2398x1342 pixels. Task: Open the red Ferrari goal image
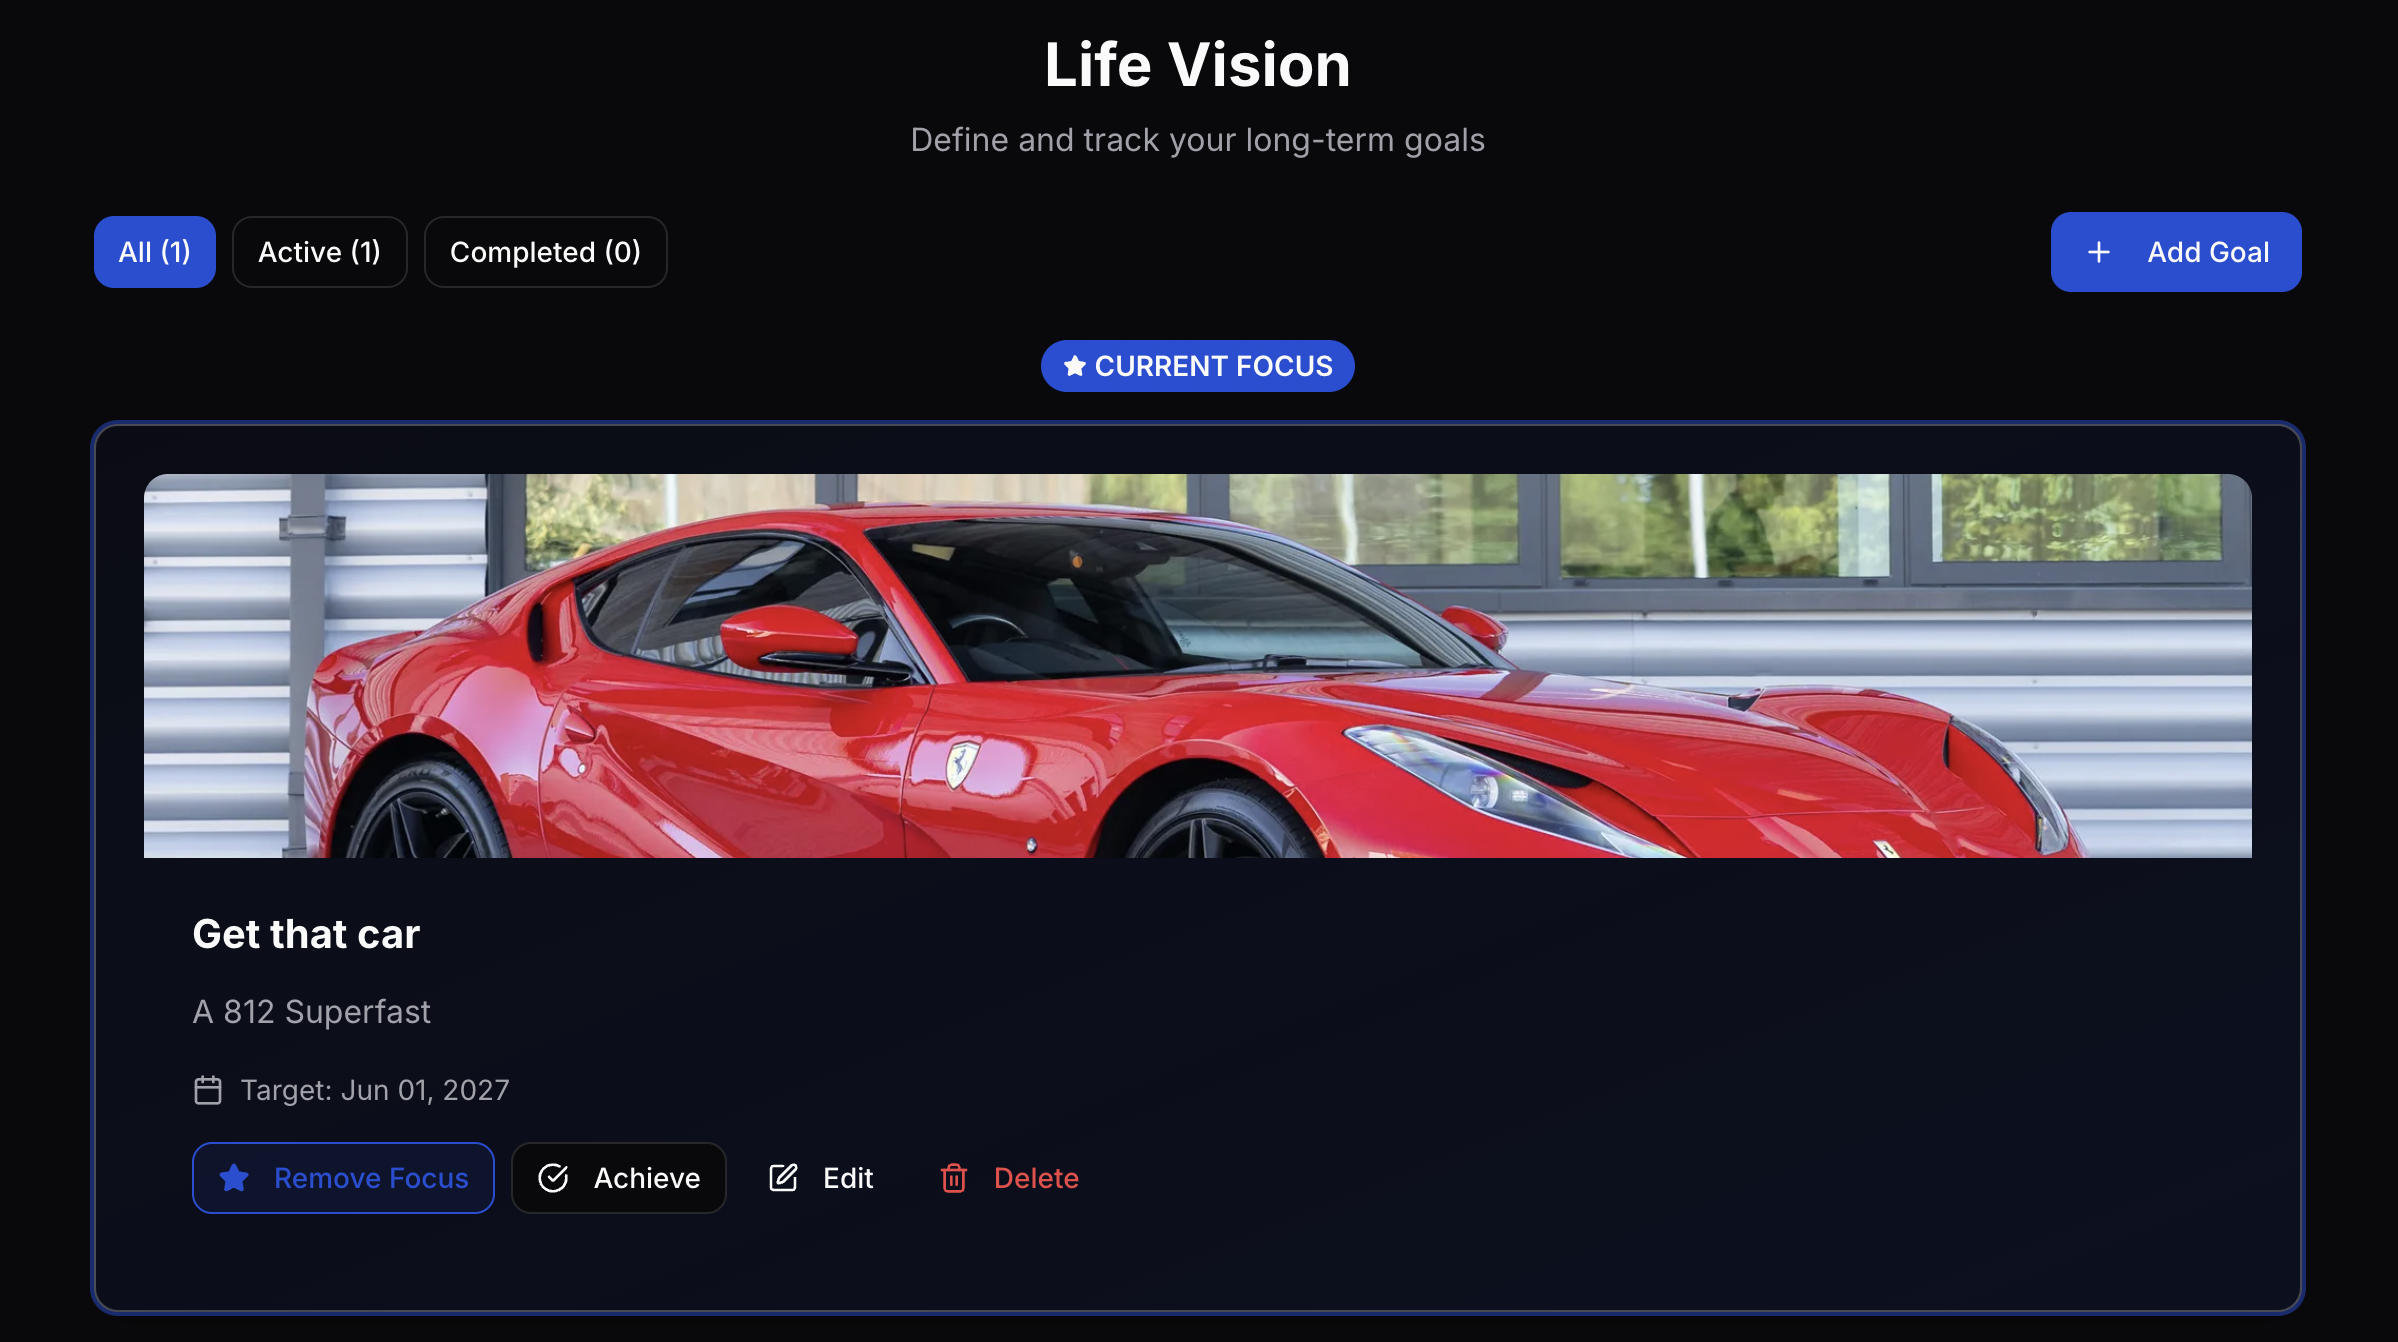pyautogui.click(x=1197, y=665)
